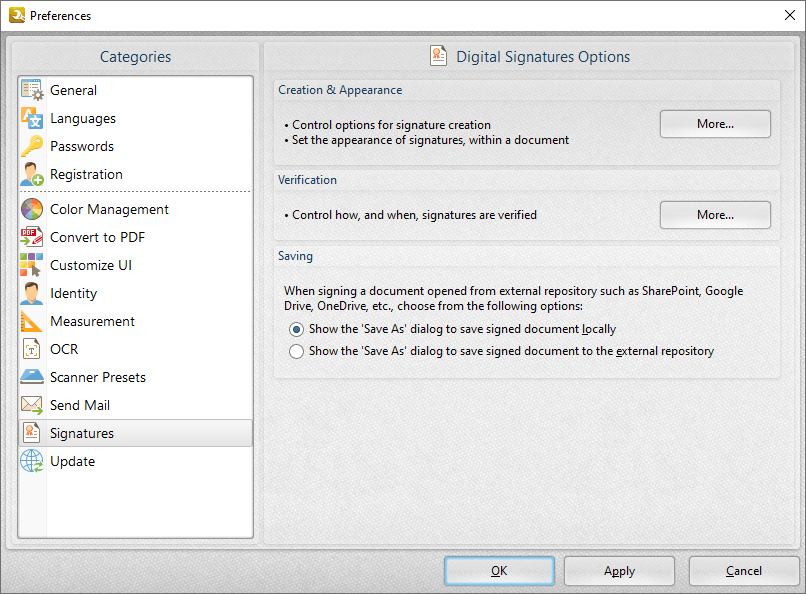
Task: Click the Measurement ruler icon
Action: point(32,321)
